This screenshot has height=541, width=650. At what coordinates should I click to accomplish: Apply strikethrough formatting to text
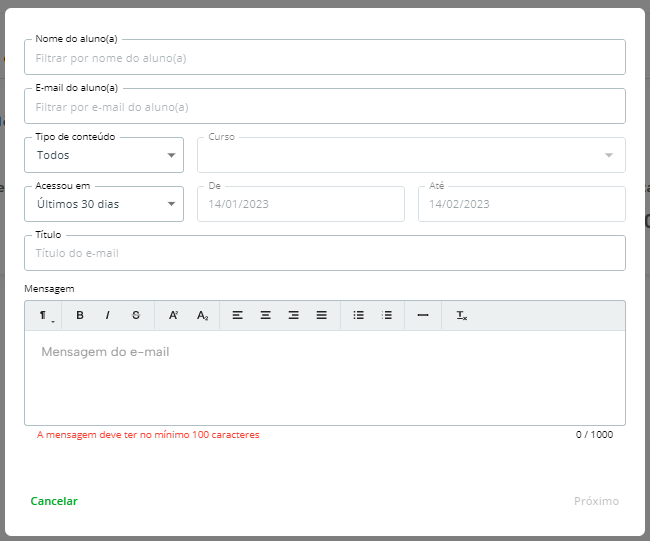point(136,315)
